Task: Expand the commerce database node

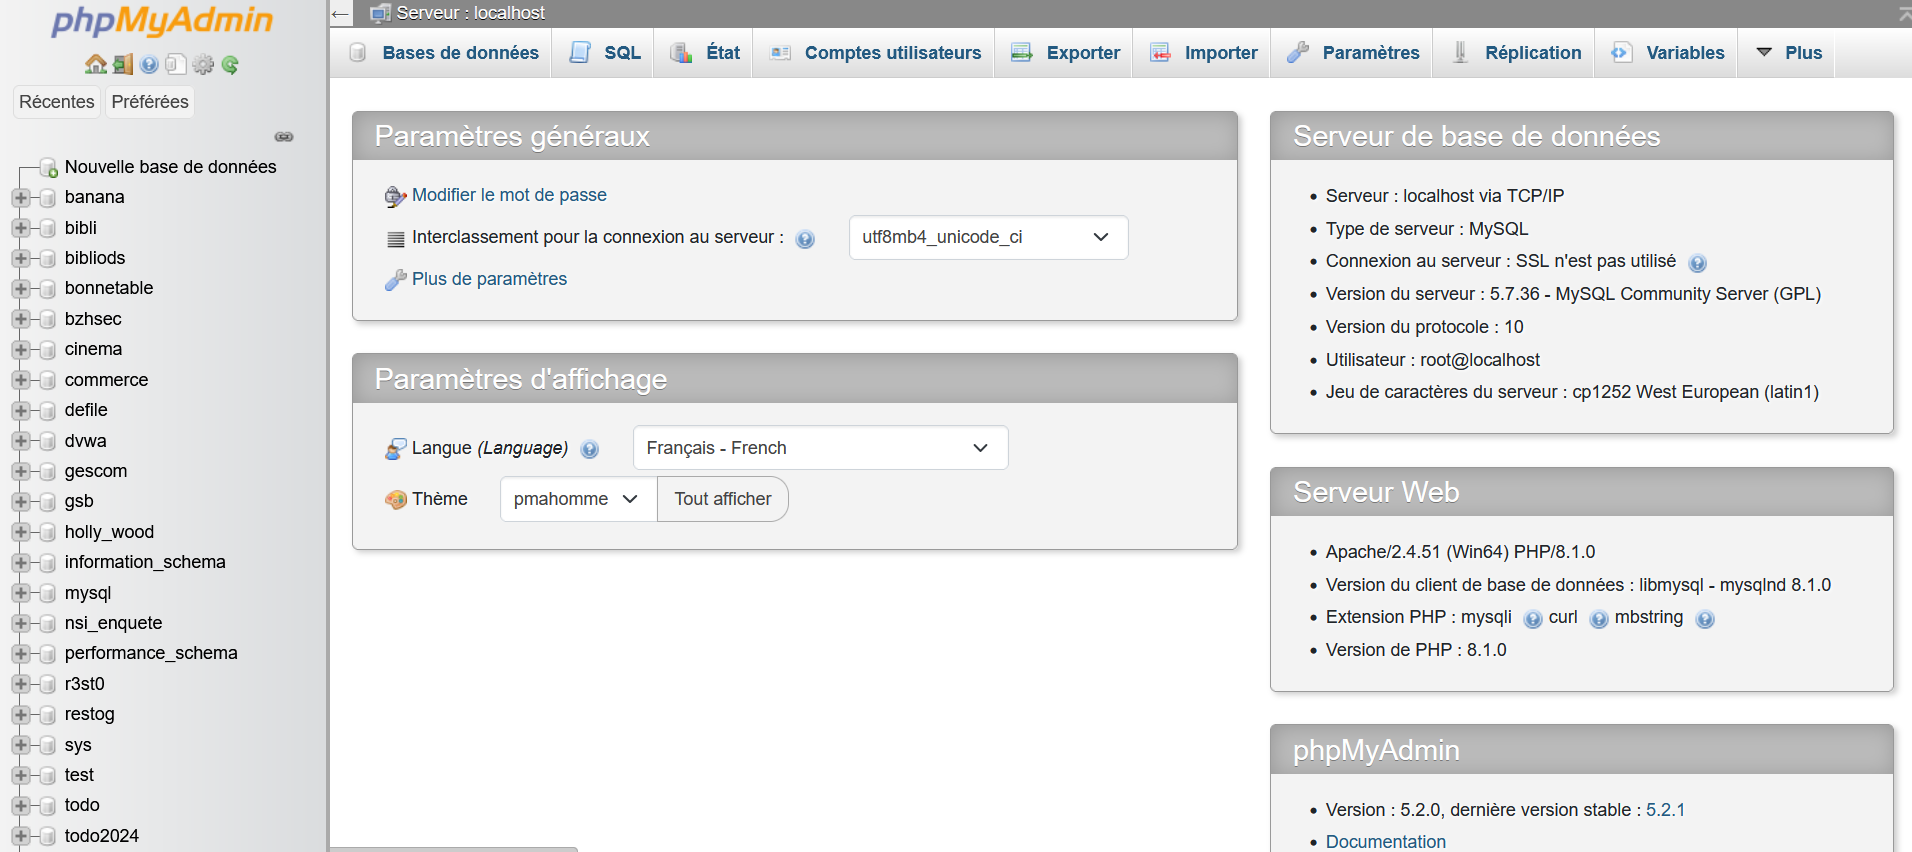Action: 21,380
